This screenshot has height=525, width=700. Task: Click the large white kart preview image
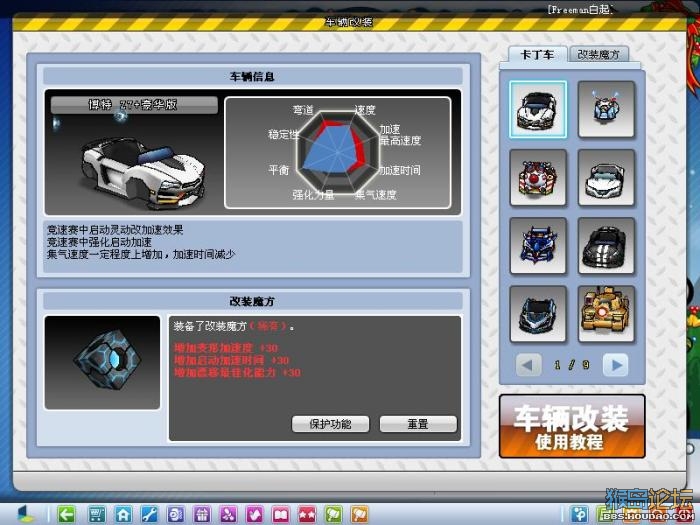coord(143,171)
